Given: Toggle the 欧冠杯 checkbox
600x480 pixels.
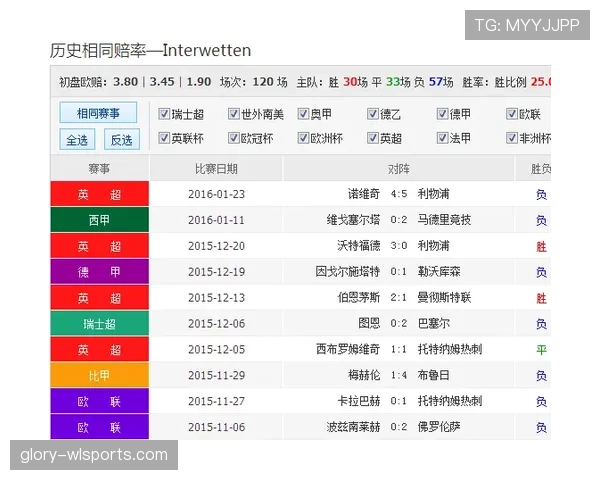Looking at the screenshot, I should point(234,138).
